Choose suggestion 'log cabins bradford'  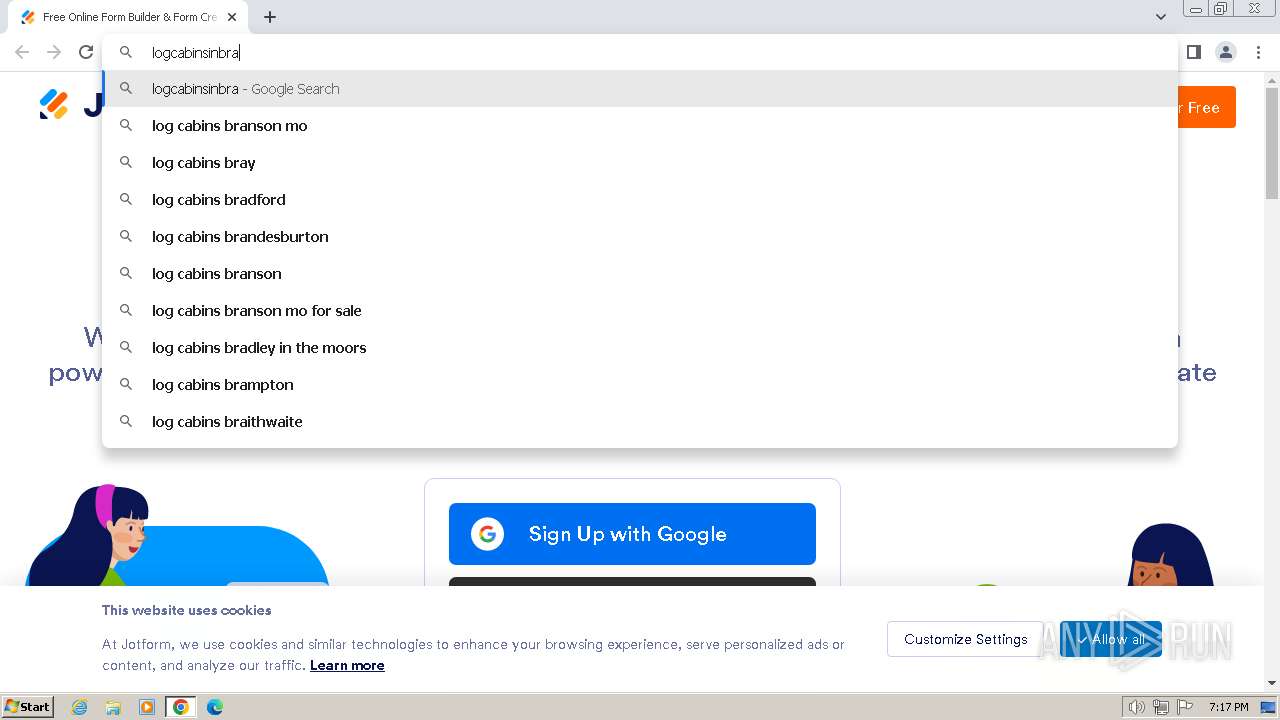point(640,200)
